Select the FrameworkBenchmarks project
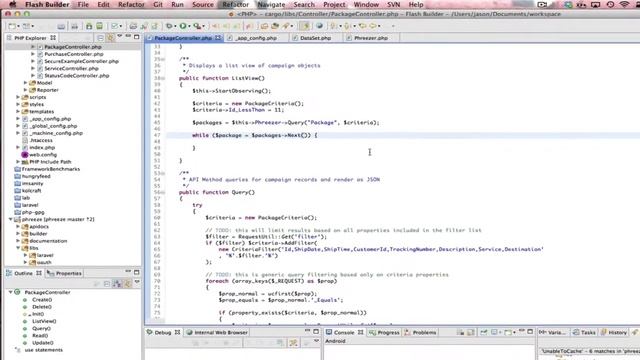Image resolution: width=640 pixels, height=360 pixels. [x=51, y=169]
